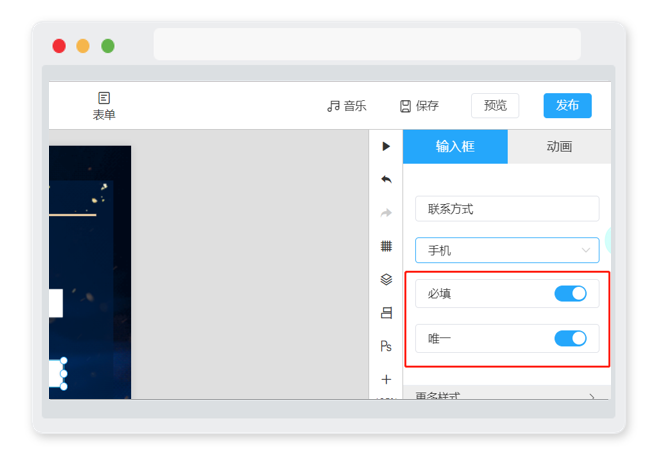Click the 保存 save icon
Screen dimensions: 660x460
405,106
